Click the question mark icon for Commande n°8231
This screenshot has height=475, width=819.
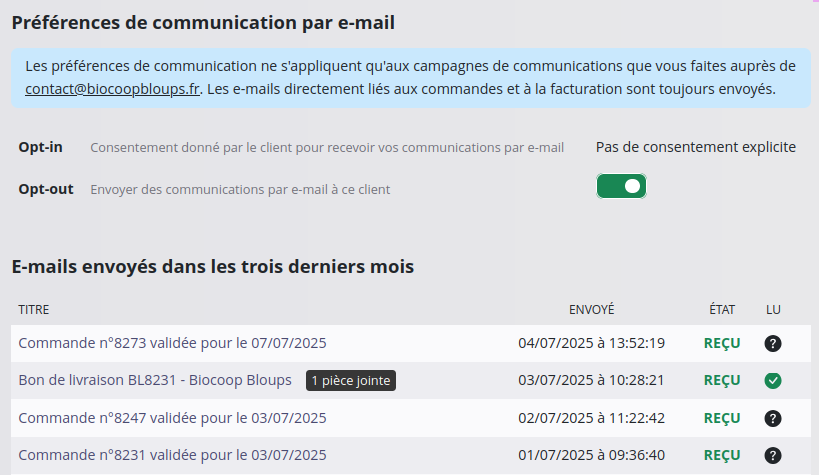pyautogui.click(x=773, y=455)
